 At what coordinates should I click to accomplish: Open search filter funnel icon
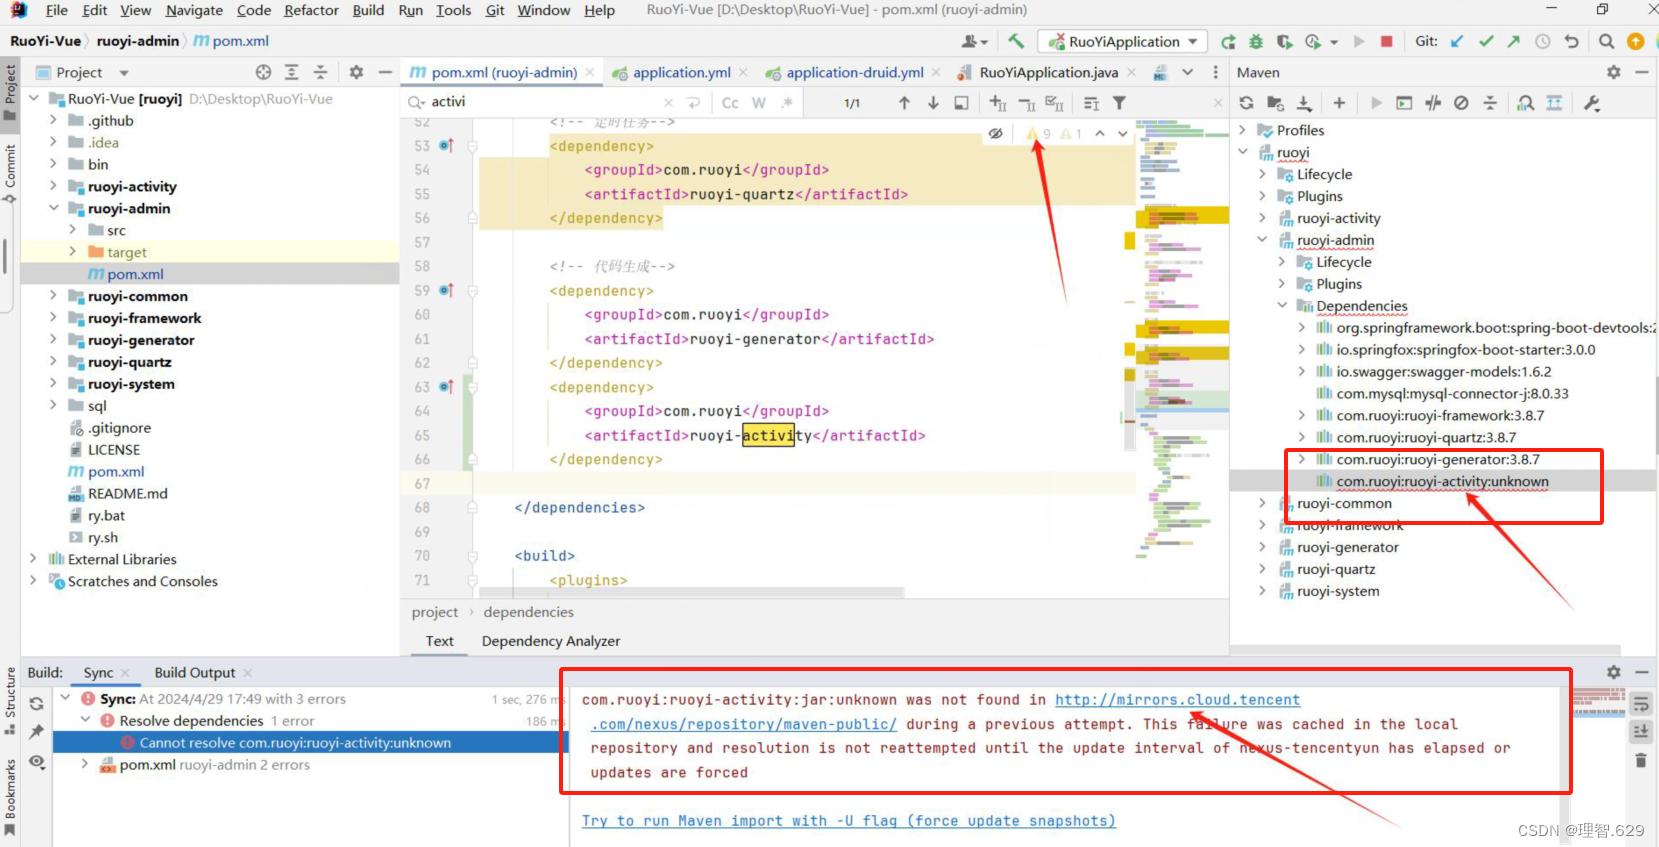[x=1120, y=103]
